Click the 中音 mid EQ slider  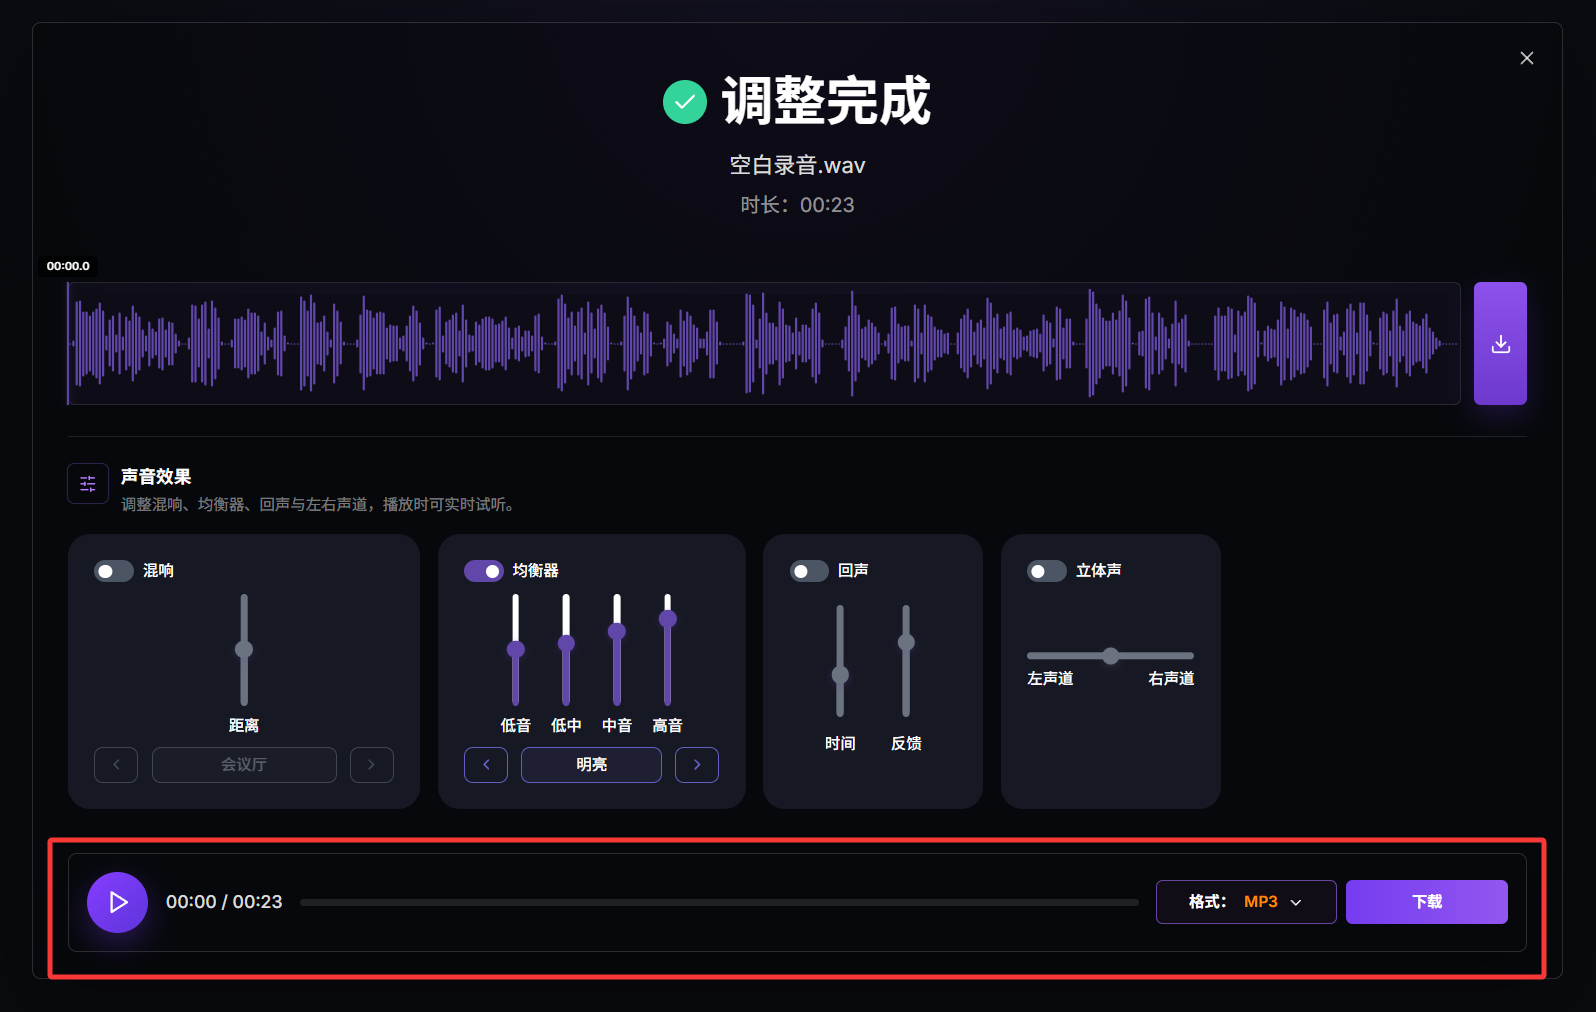click(x=617, y=650)
